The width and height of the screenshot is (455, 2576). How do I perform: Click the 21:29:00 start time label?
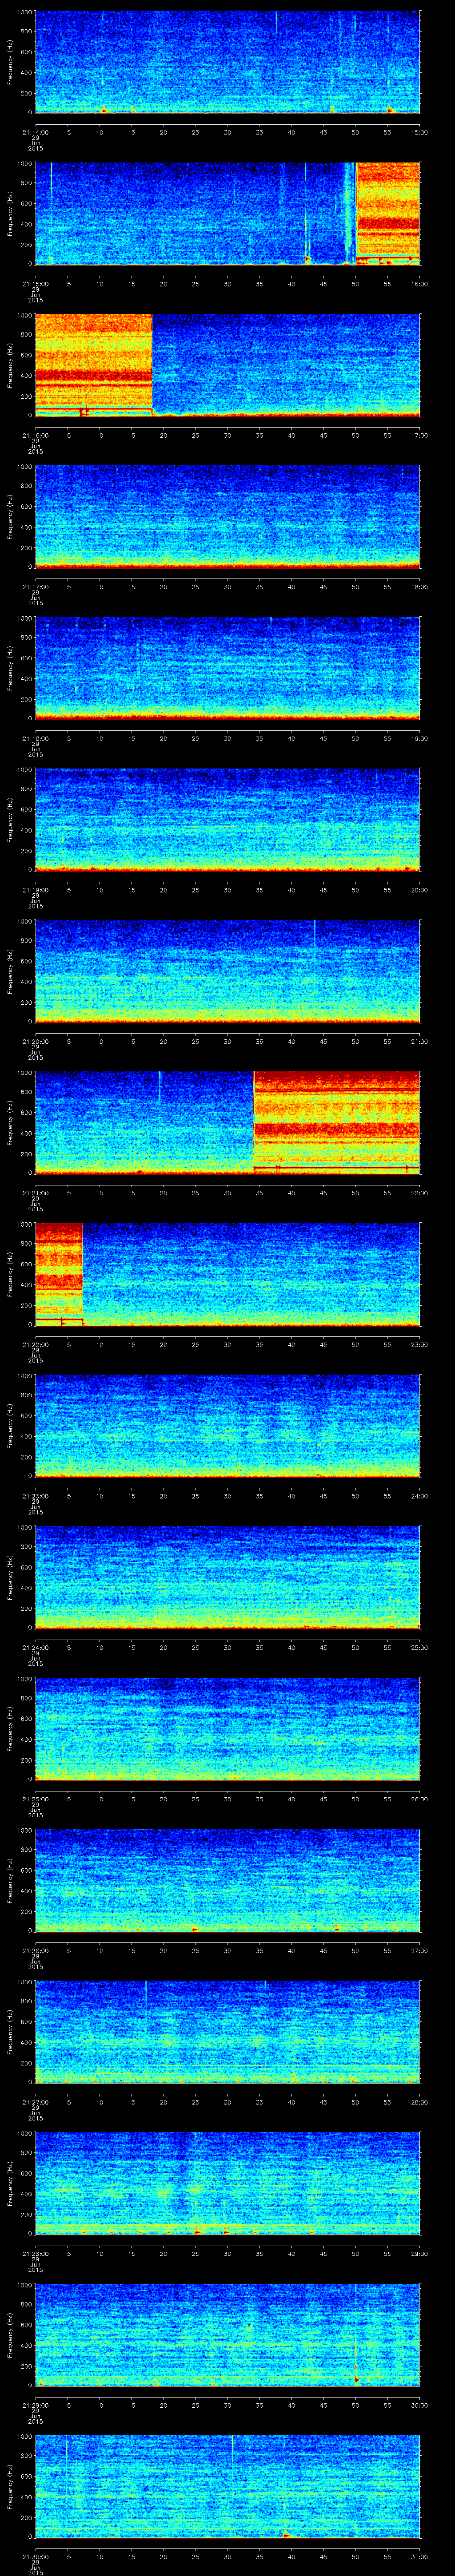[34, 2405]
